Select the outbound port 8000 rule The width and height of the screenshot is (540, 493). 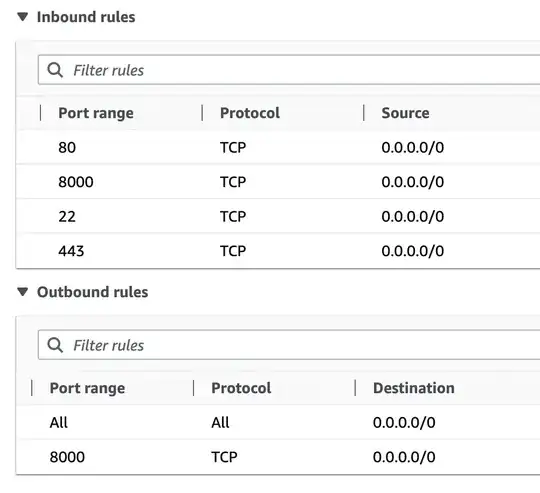(x=278, y=457)
